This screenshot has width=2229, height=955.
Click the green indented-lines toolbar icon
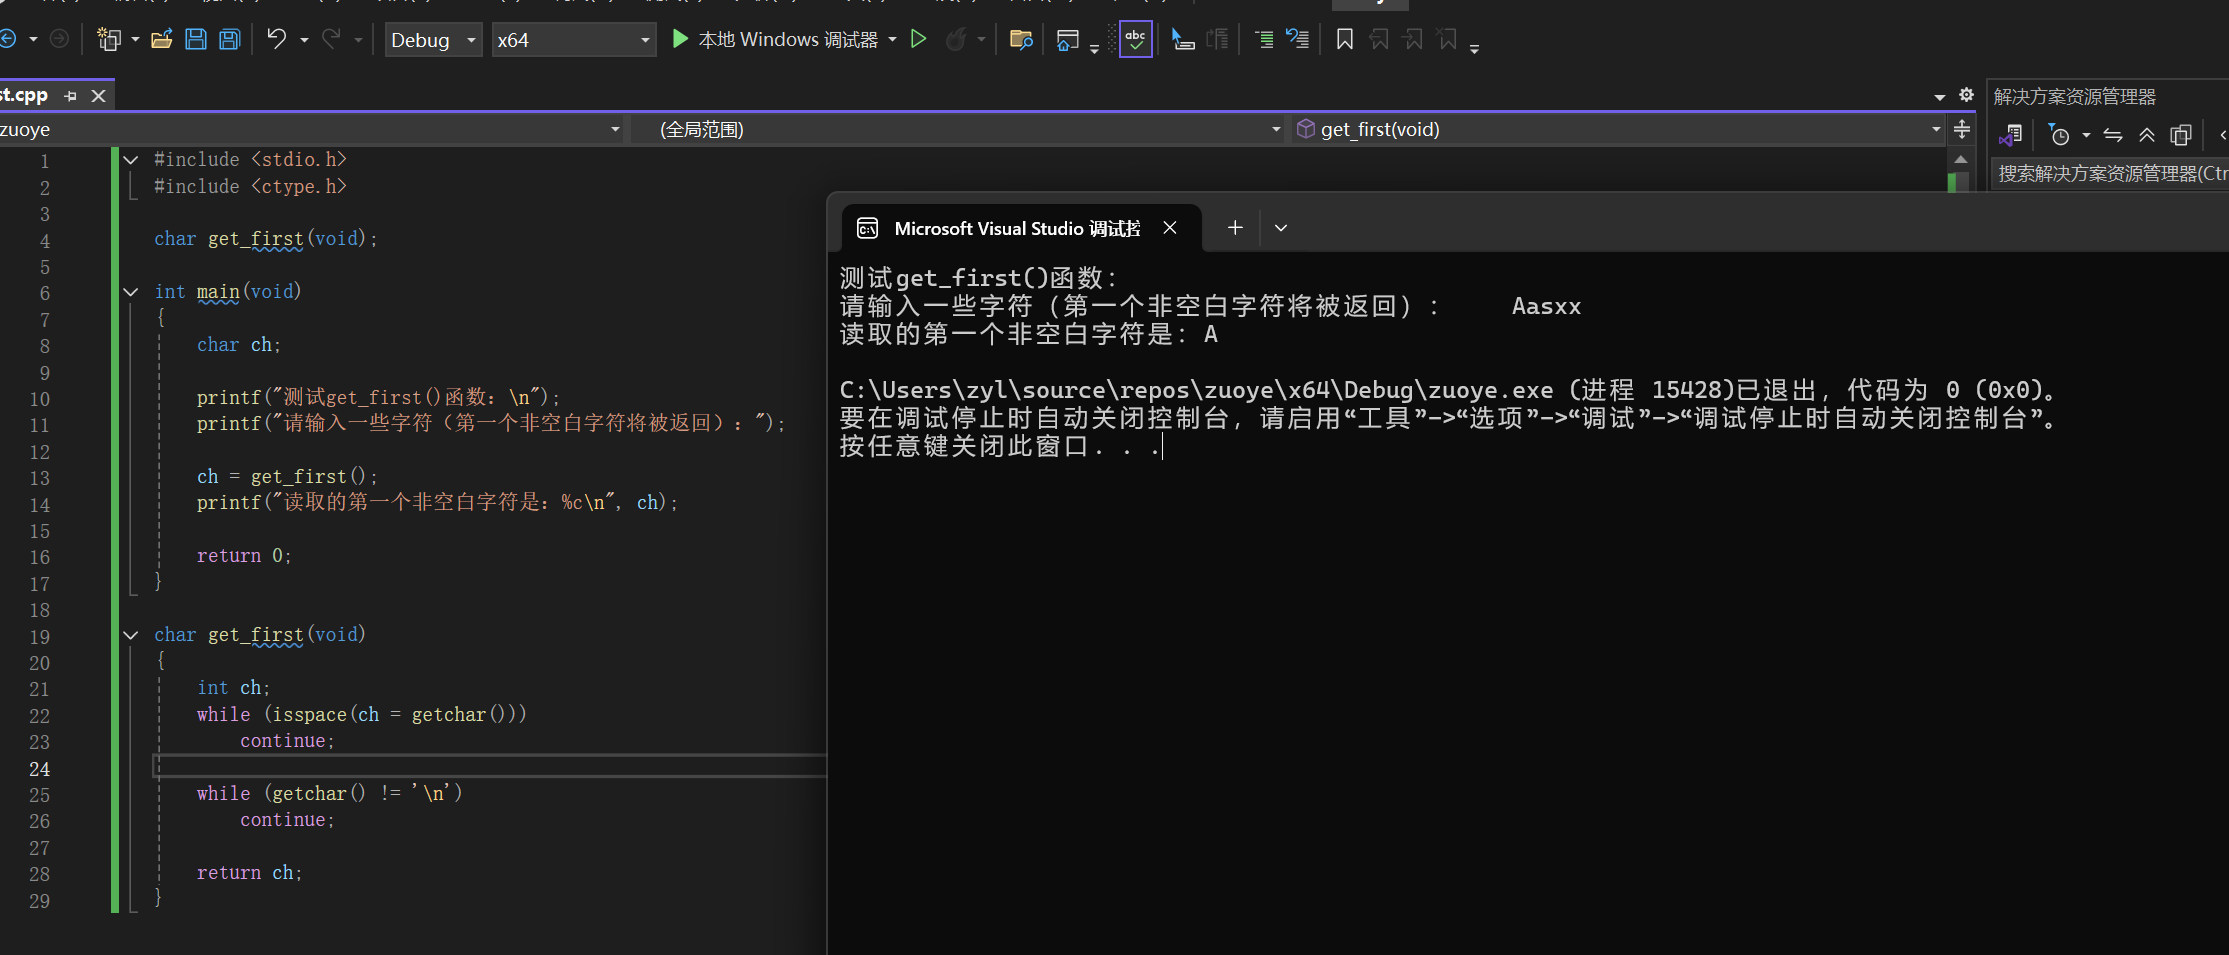(x=1265, y=39)
